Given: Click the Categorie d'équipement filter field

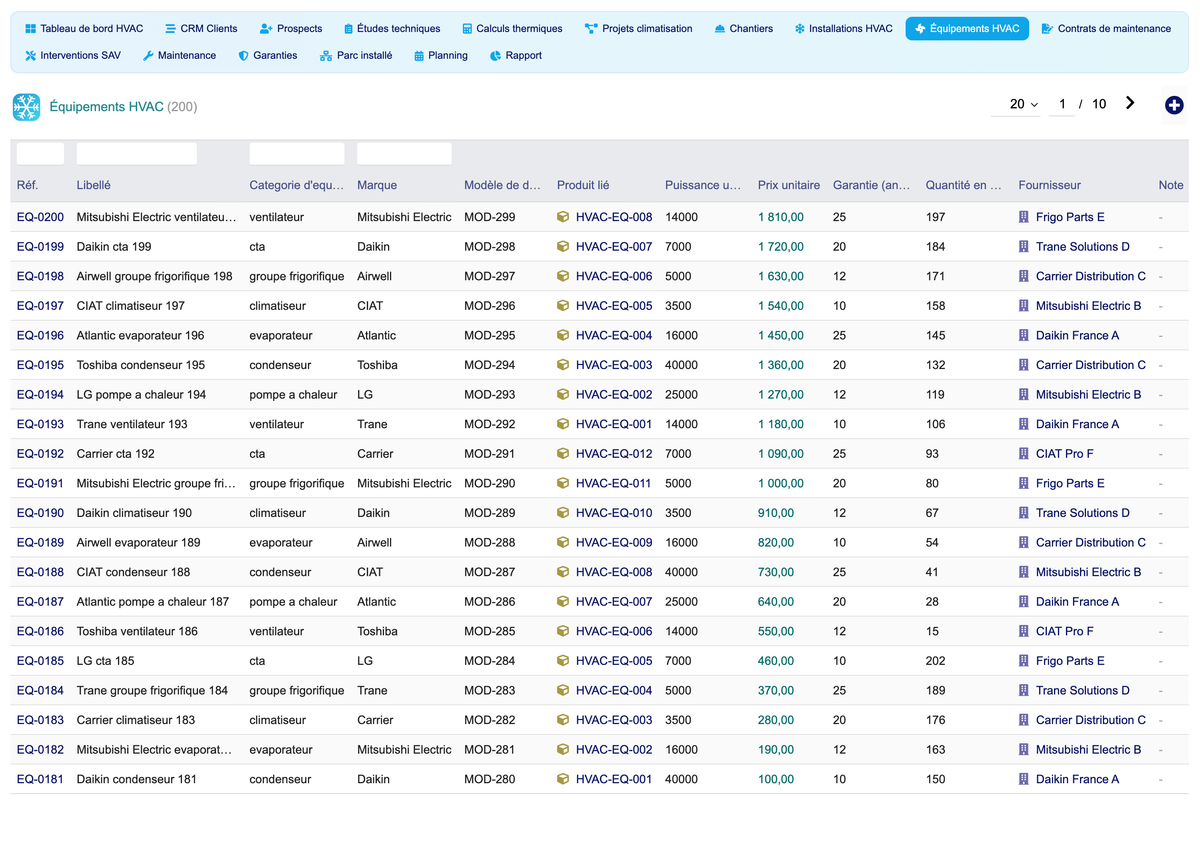Looking at the screenshot, I should tap(297, 154).
